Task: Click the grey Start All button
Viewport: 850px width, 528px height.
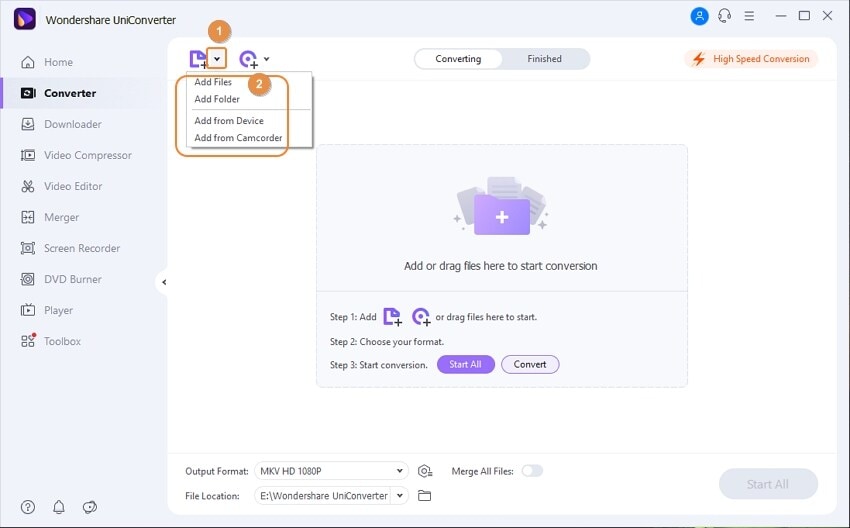Action: (x=768, y=484)
